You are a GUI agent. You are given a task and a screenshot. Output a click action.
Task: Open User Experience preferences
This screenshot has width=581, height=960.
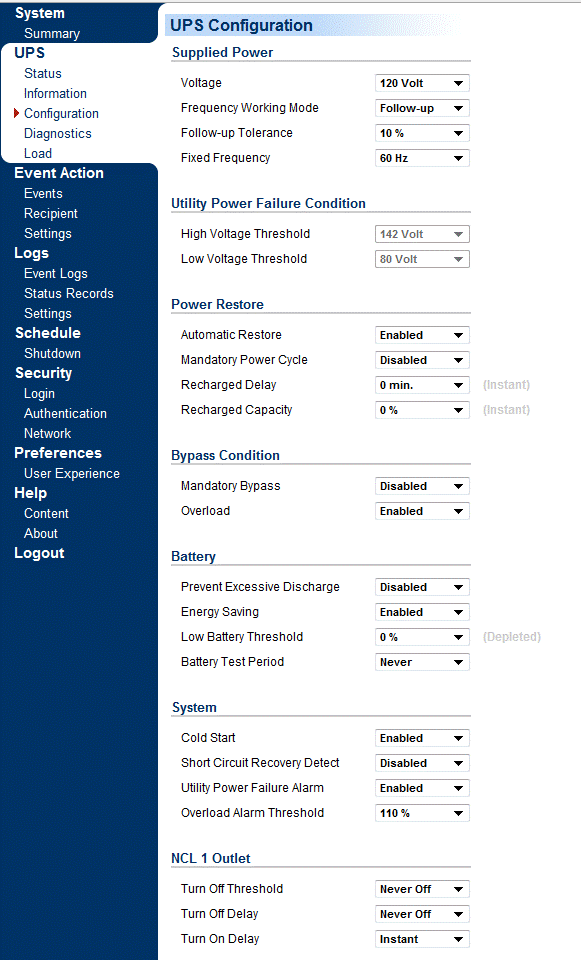72,474
